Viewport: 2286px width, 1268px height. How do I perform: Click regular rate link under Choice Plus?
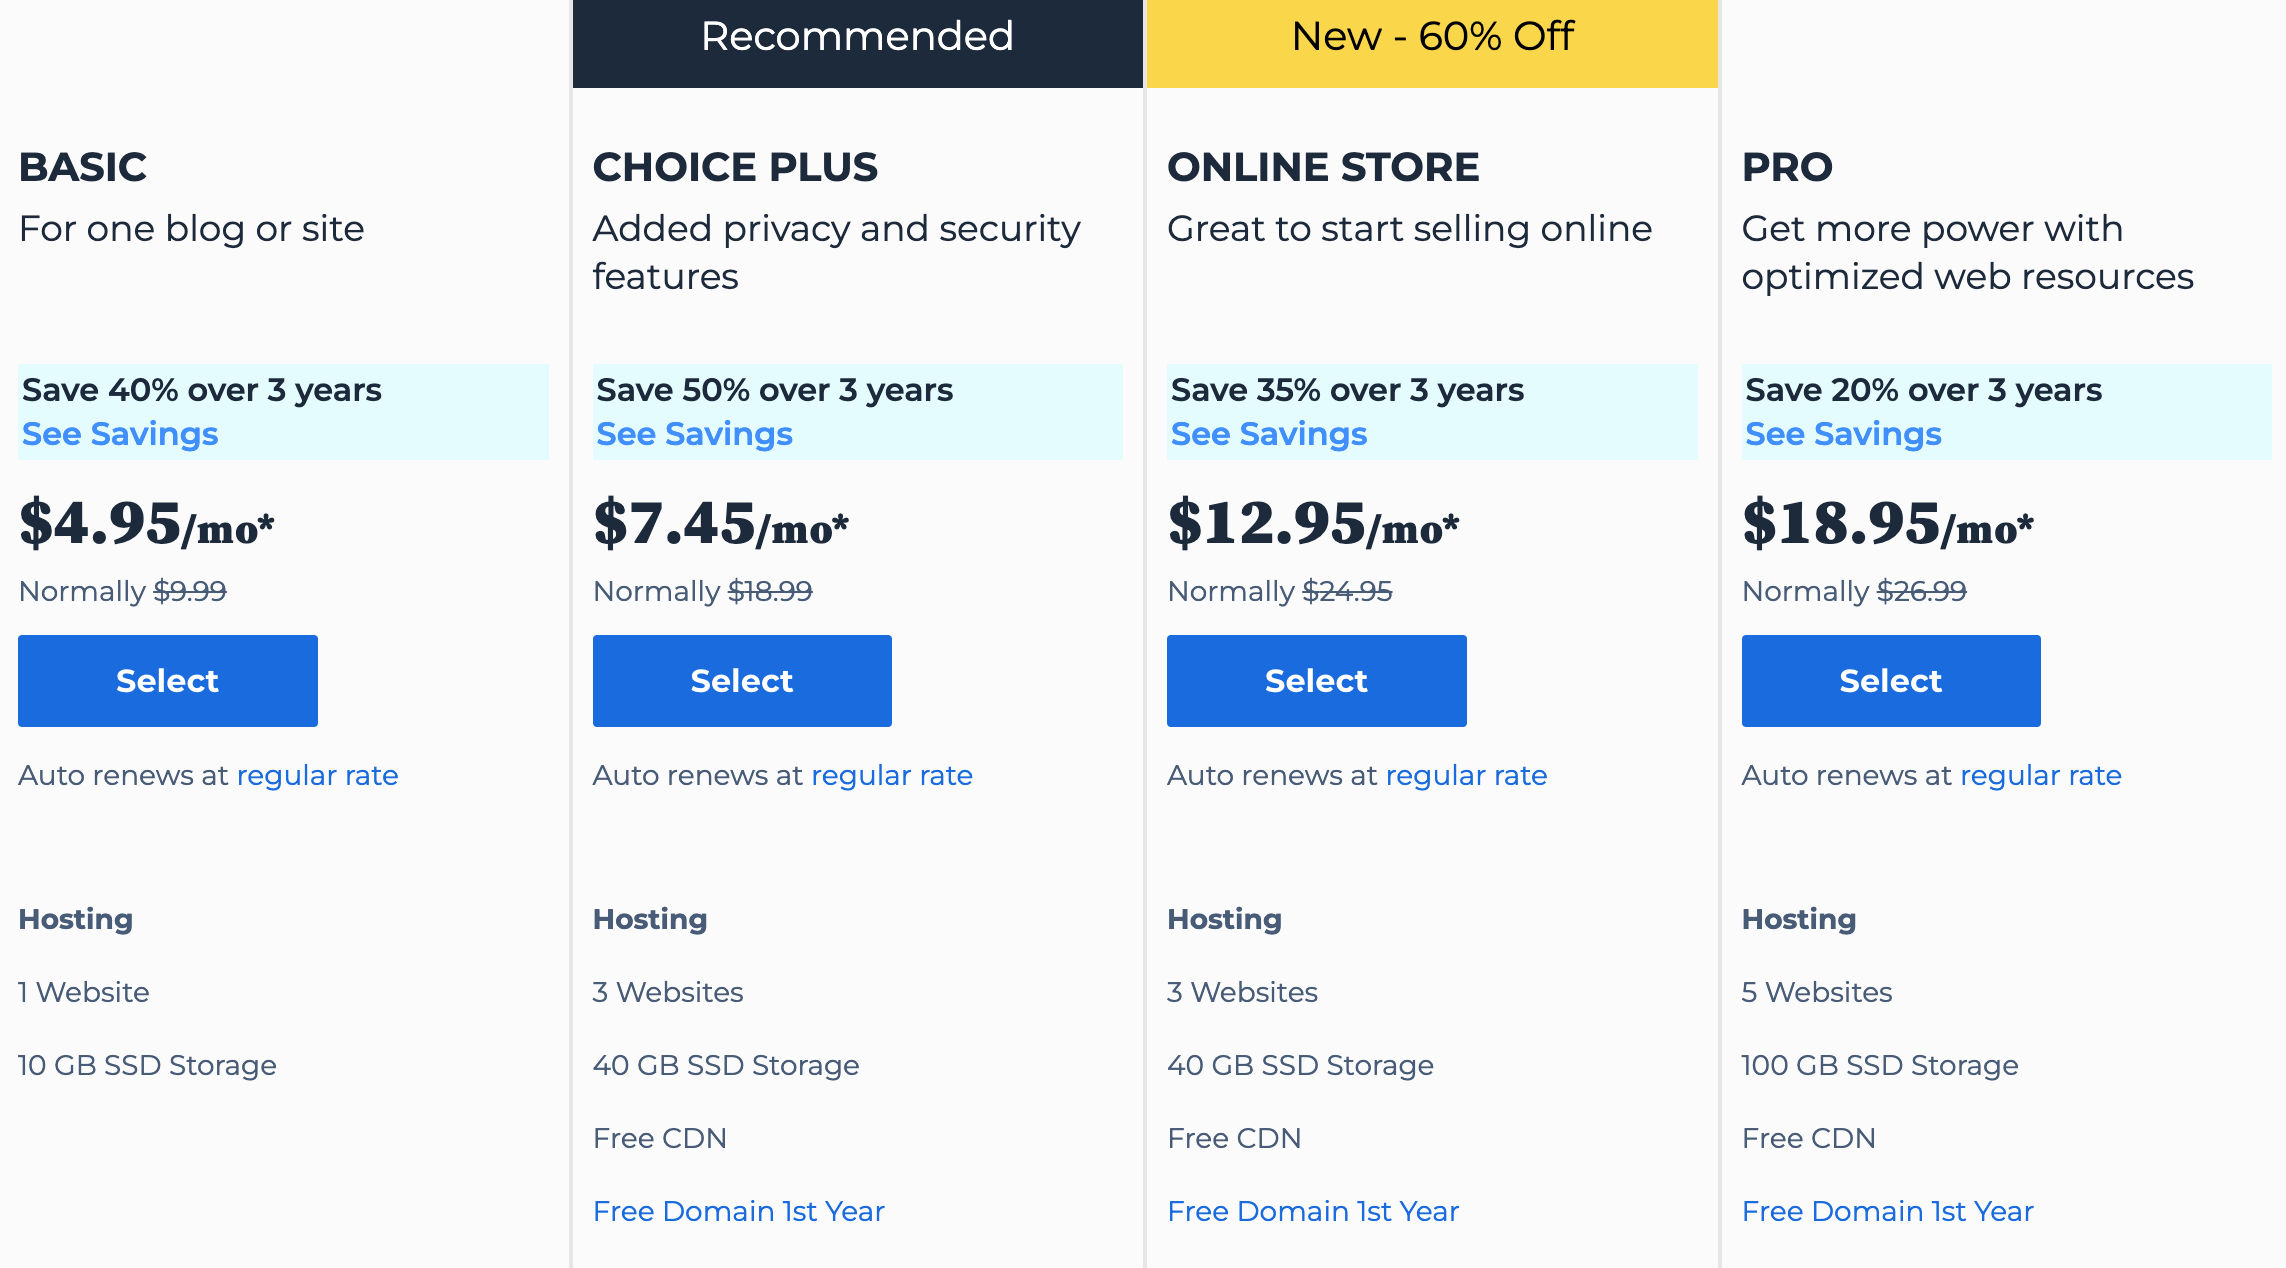[892, 776]
